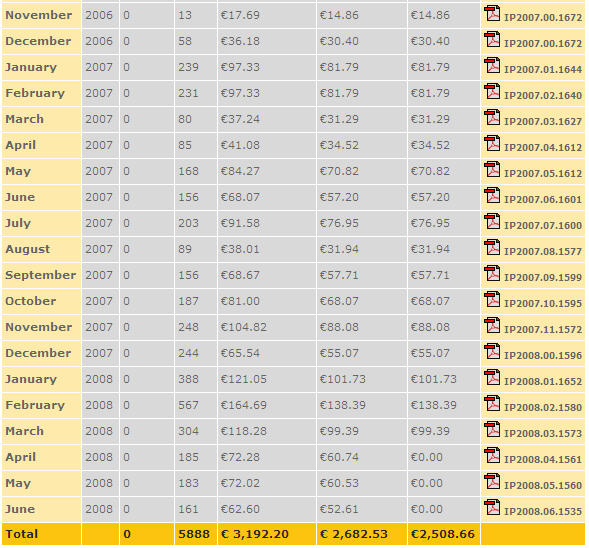Open invoice link IP2007.09.1599

click(x=543, y=278)
